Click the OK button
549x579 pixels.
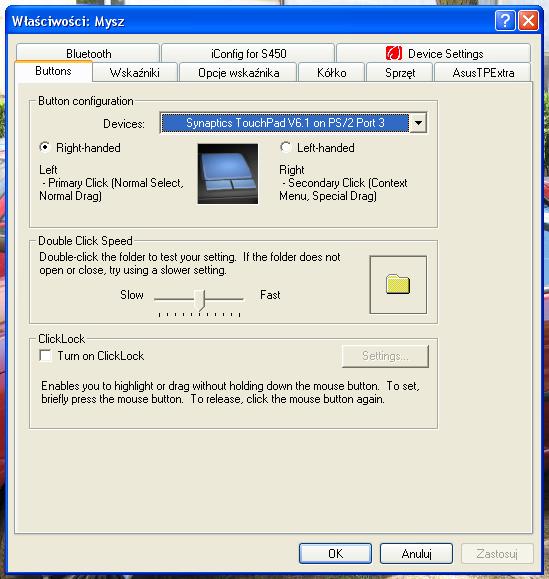pyautogui.click(x=335, y=553)
